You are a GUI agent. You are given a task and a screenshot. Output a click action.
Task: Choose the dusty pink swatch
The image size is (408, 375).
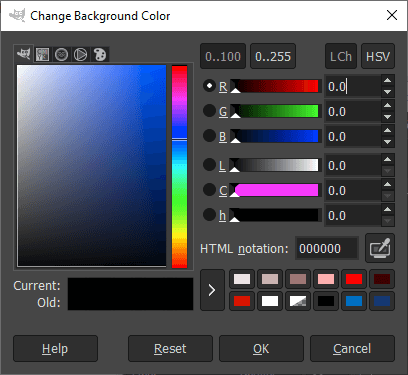[x=270, y=279]
